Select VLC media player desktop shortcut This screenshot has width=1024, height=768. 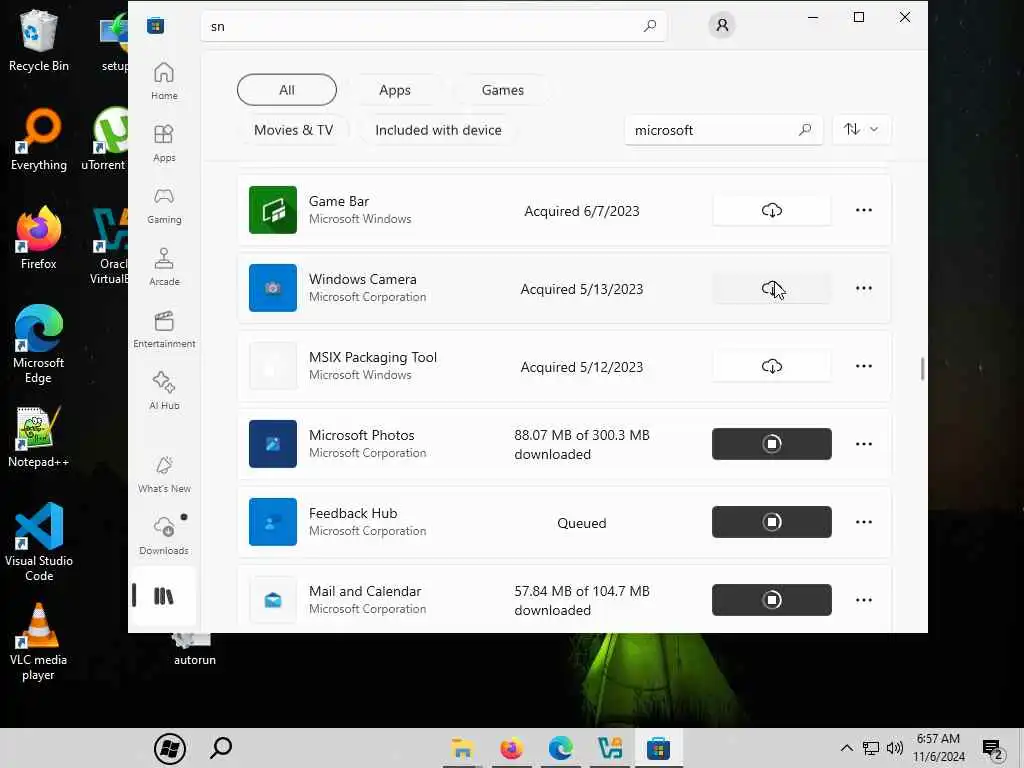(x=39, y=642)
